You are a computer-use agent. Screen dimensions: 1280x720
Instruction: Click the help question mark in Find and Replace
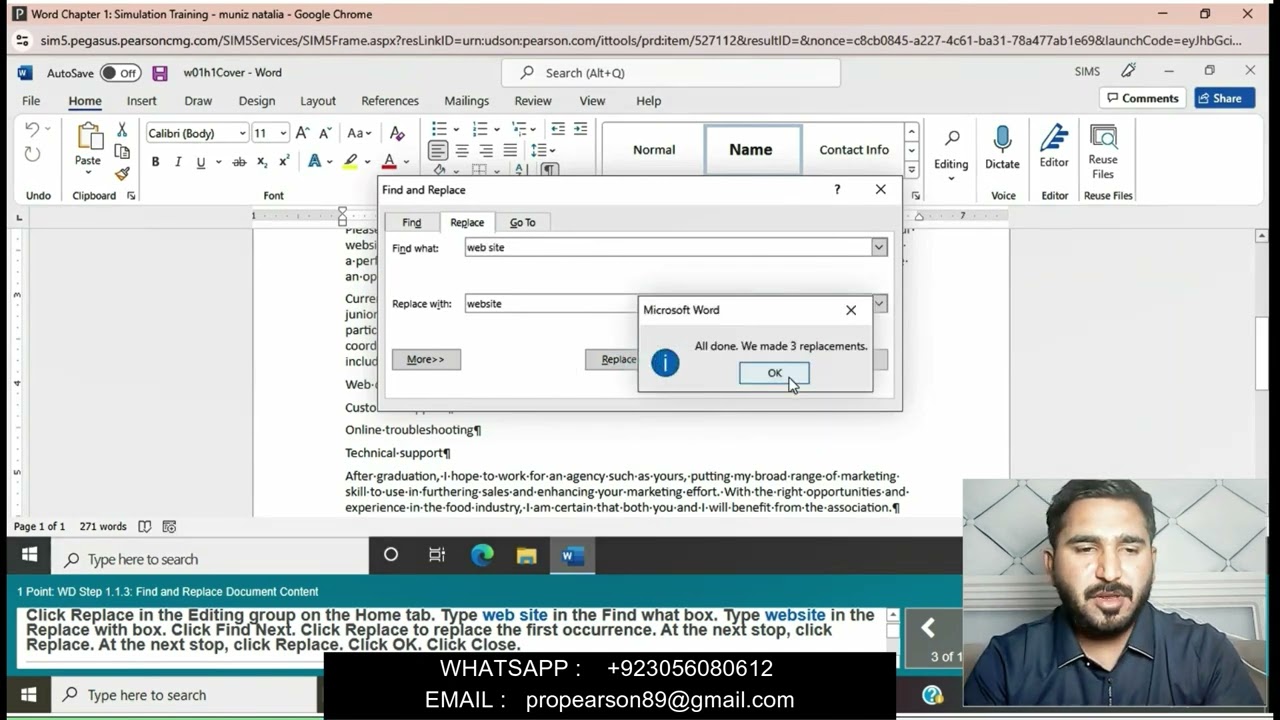pyautogui.click(x=837, y=189)
